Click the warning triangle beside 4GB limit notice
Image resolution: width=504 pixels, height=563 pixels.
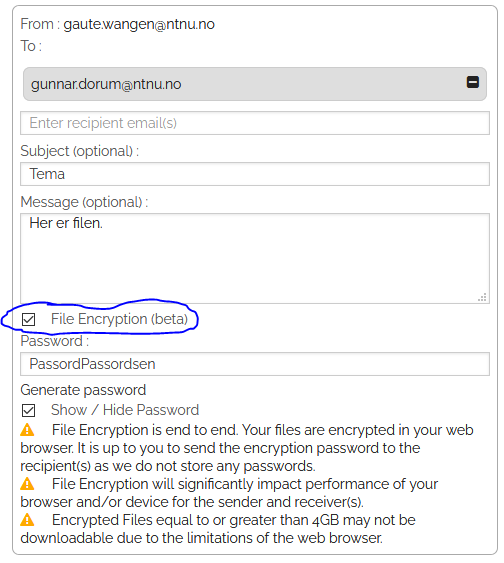[27, 520]
